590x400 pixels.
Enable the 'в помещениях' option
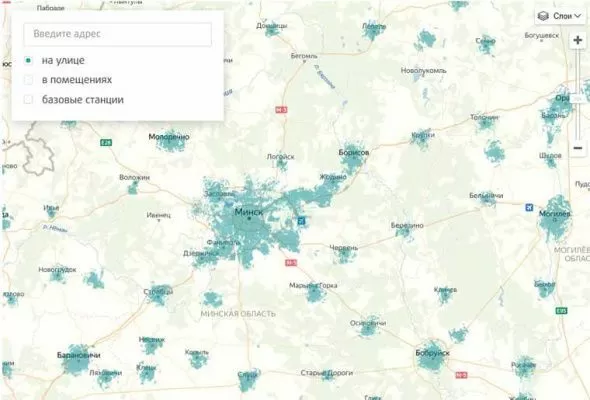[x=28, y=80]
